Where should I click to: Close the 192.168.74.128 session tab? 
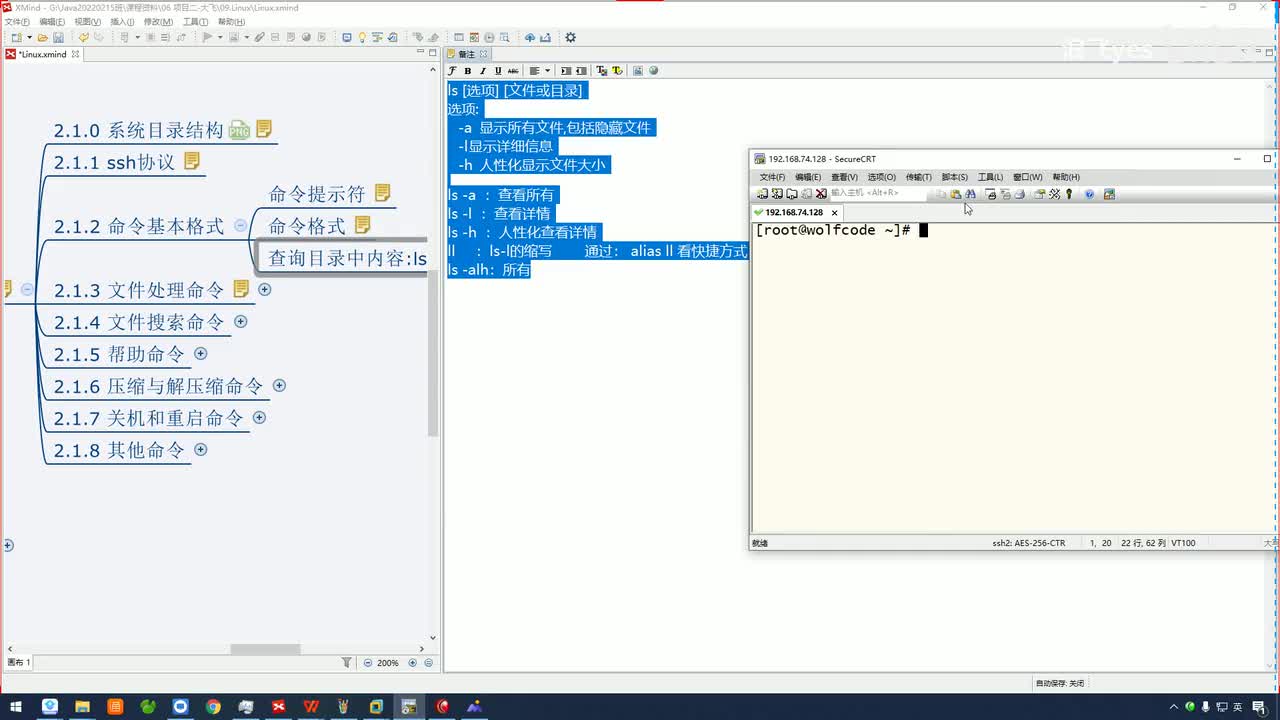(834, 213)
